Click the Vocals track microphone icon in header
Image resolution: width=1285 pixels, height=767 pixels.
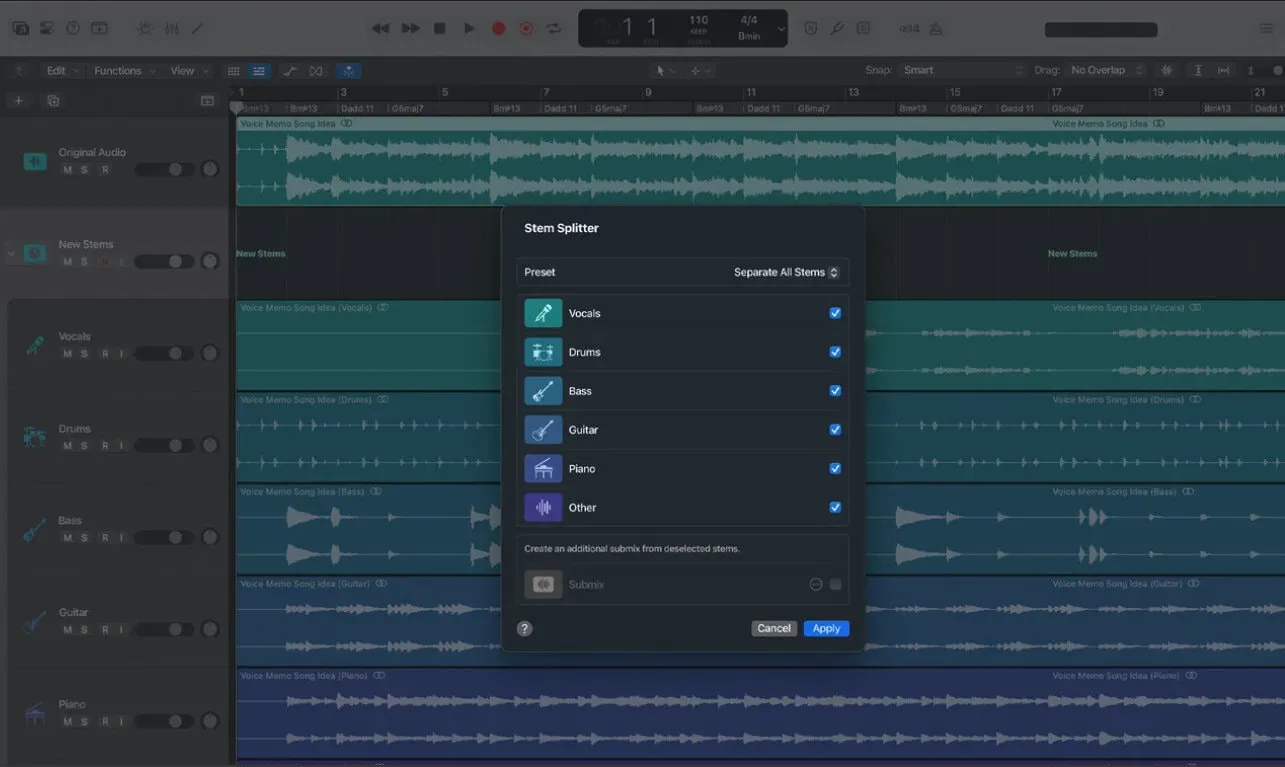coord(35,346)
